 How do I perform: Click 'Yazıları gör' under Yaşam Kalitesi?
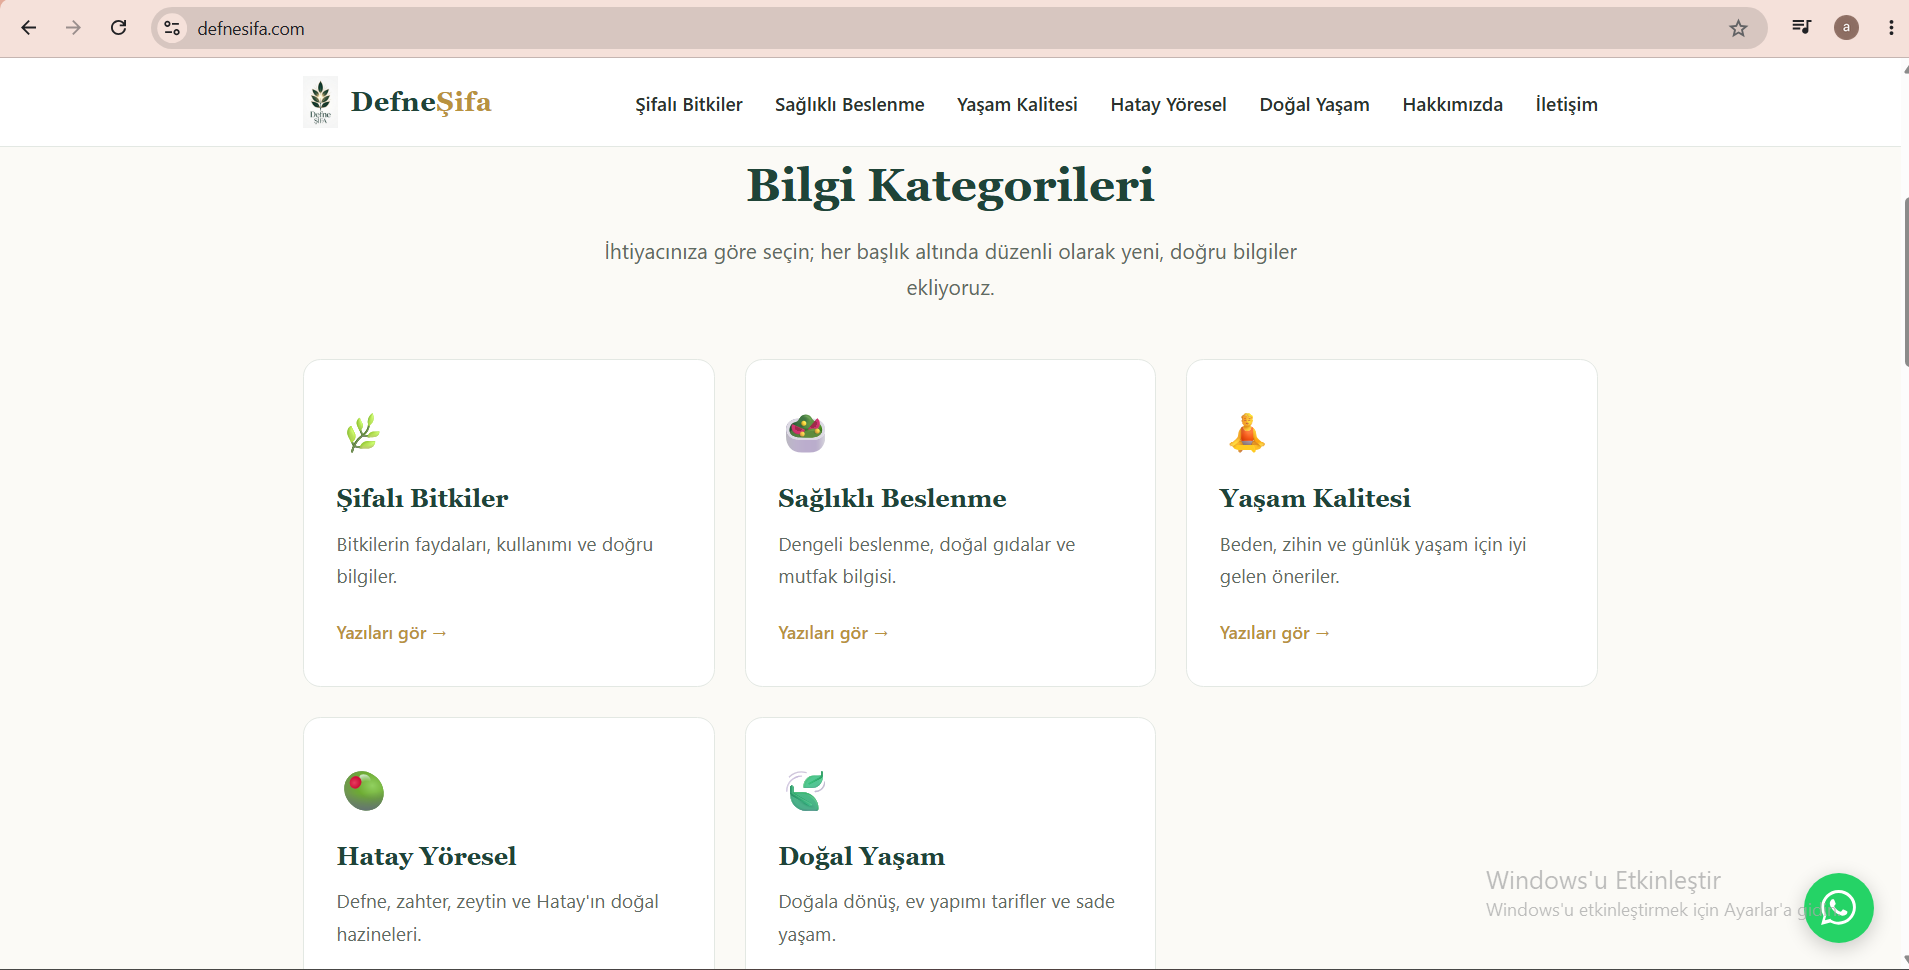coord(1274,633)
